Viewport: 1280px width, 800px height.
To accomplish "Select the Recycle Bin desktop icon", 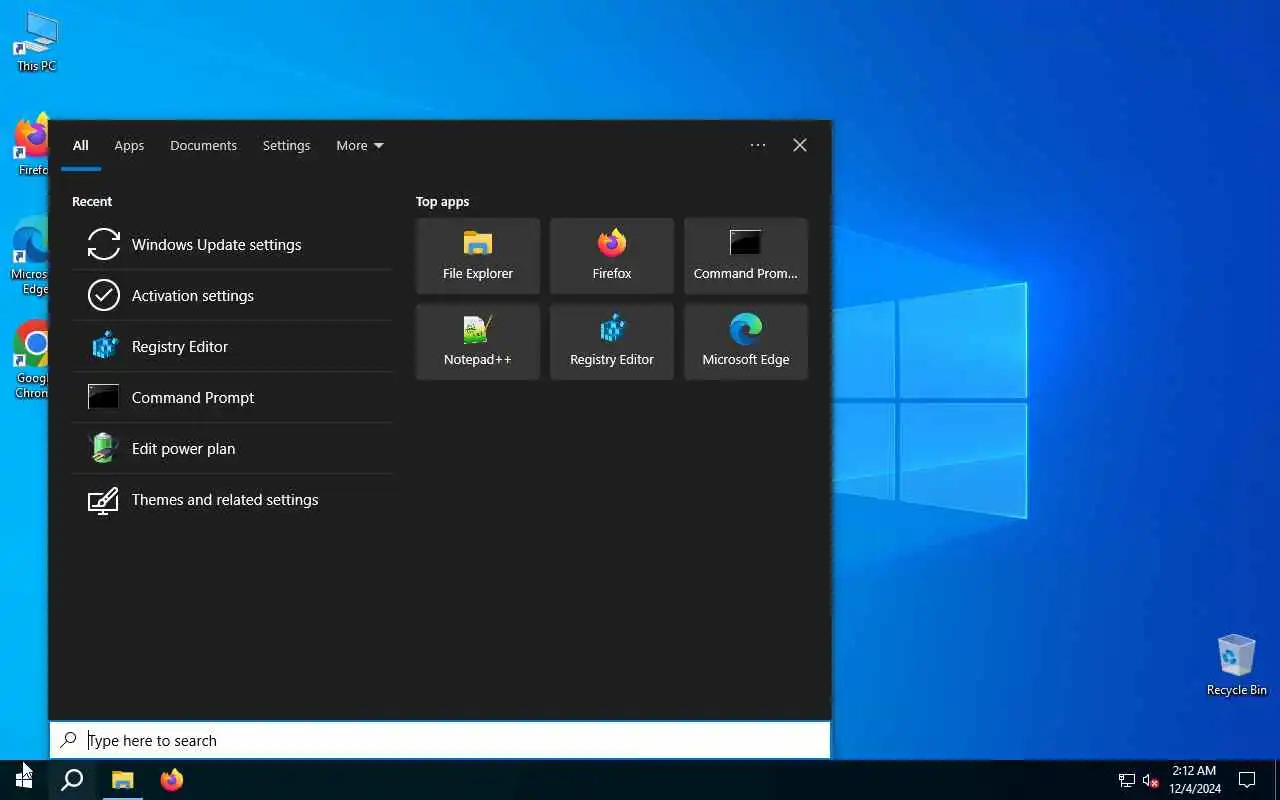I will coord(1237,664).
